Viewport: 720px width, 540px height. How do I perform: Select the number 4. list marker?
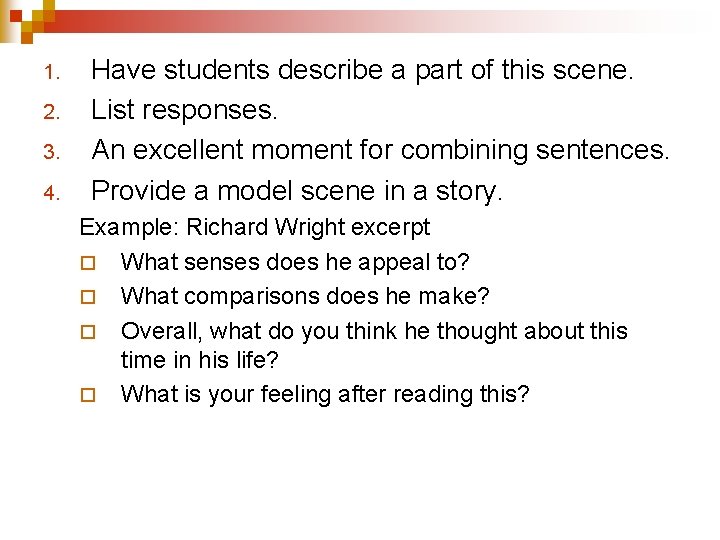[x=52, y=193]
